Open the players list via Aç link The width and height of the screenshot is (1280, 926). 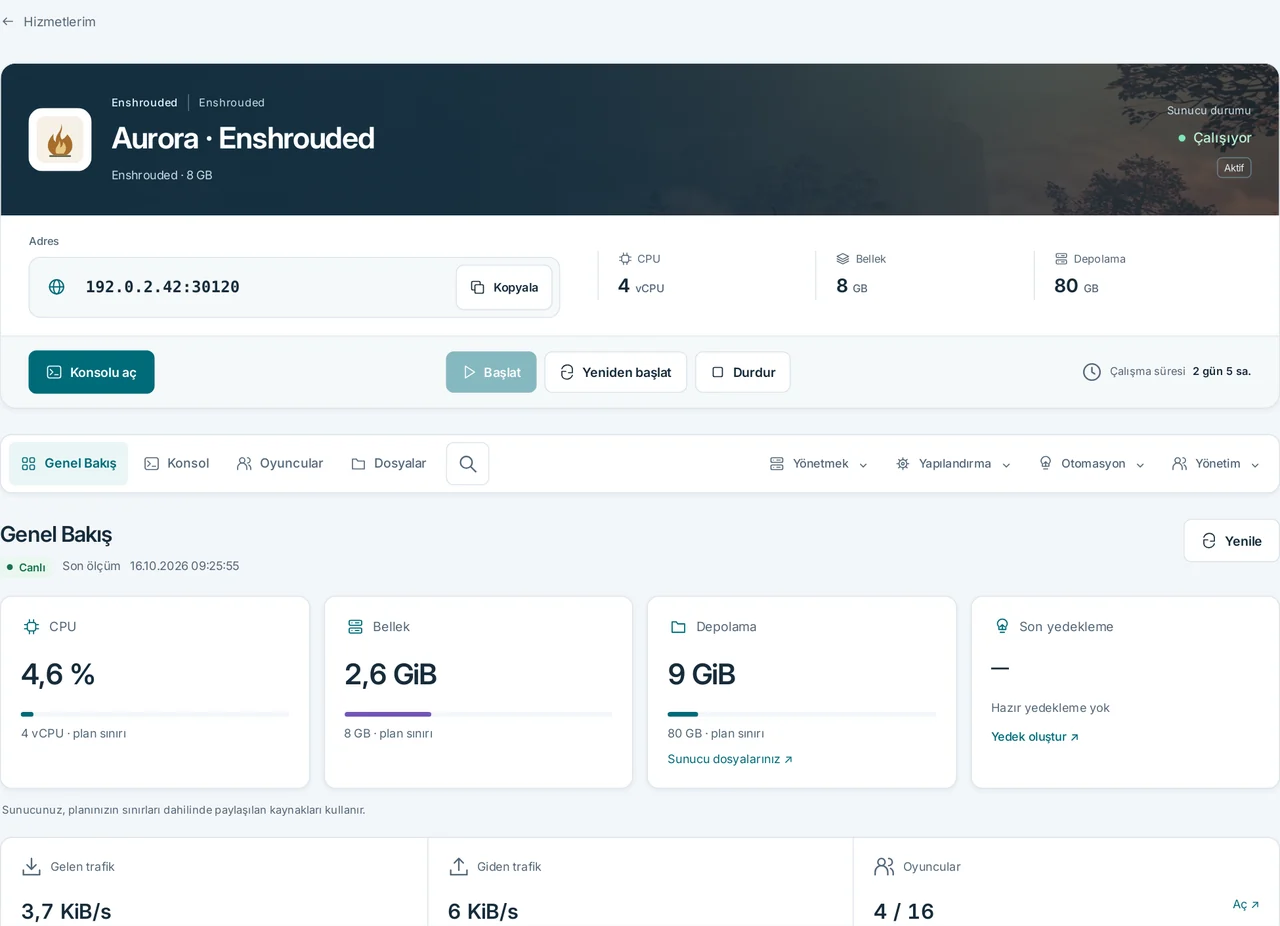(x=1246, y=904)
